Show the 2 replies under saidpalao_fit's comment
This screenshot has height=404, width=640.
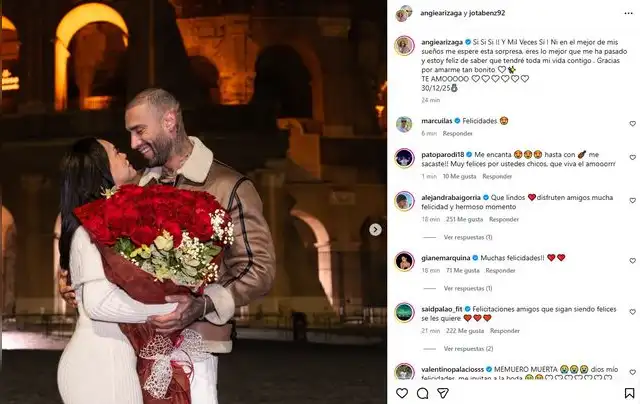[x=468, y=349]
